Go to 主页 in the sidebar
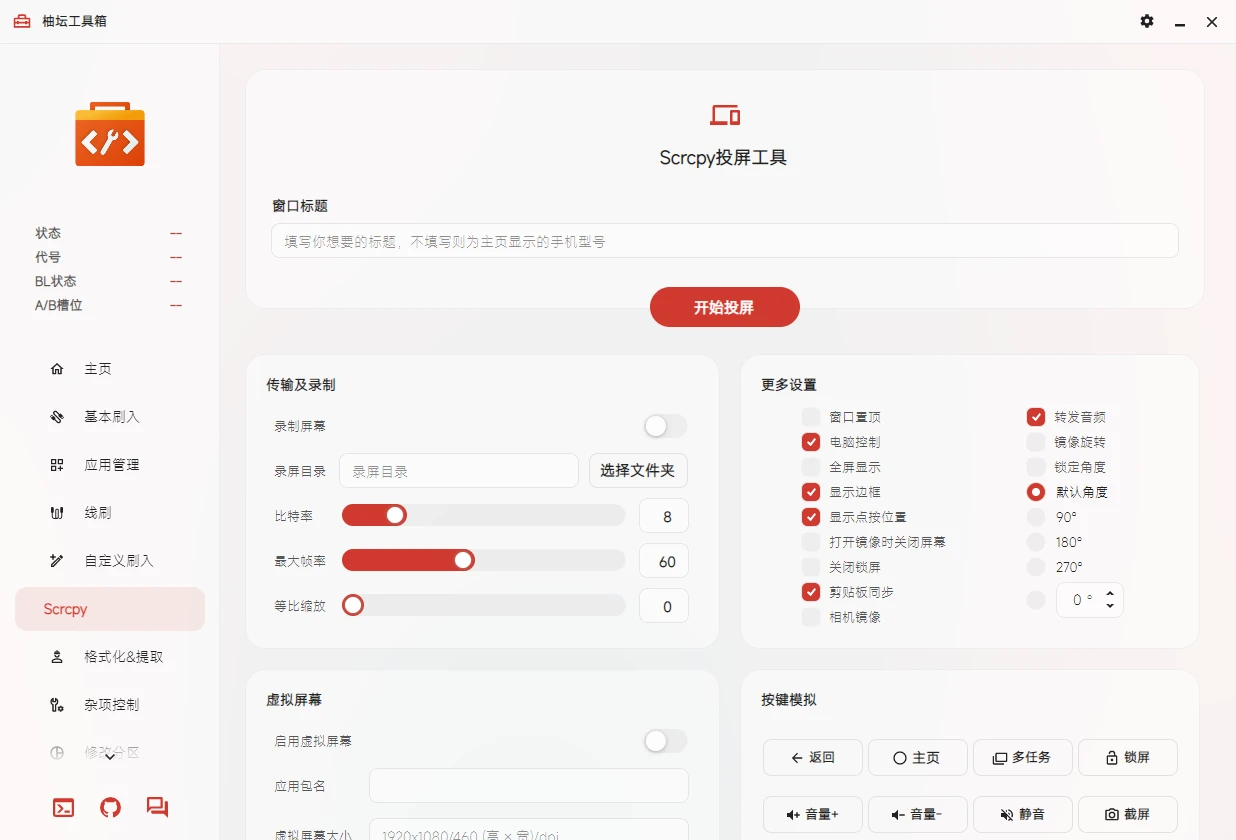This screenshot has width=1236, height=840. (98, 369)
